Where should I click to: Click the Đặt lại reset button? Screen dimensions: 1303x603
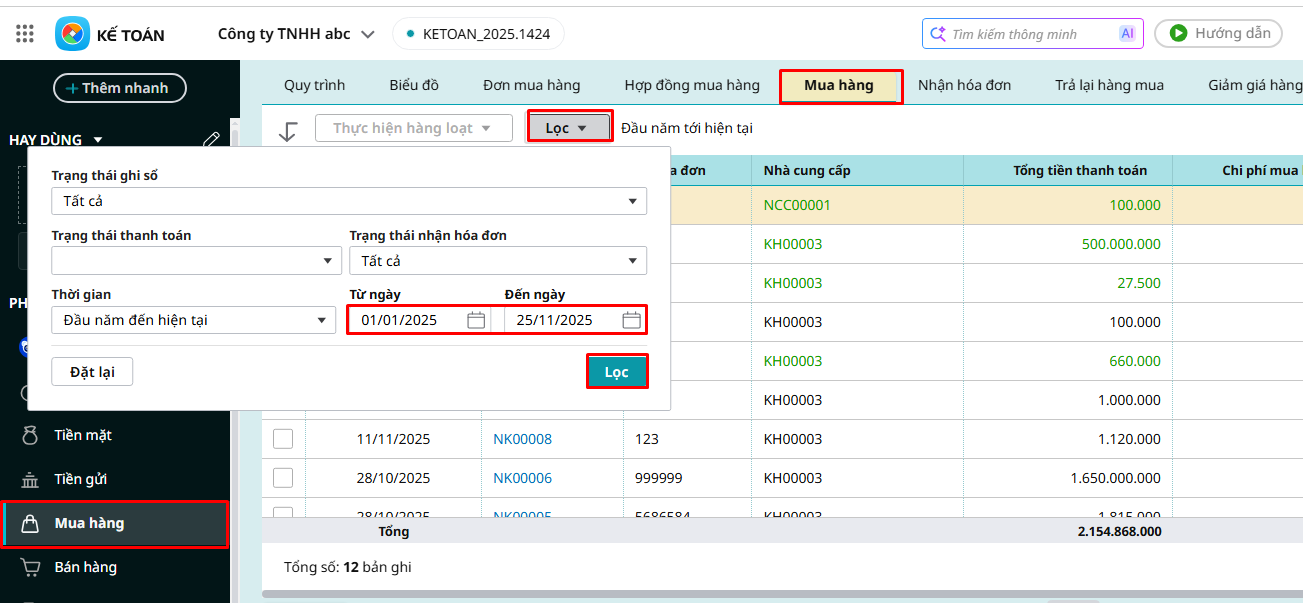92,372
